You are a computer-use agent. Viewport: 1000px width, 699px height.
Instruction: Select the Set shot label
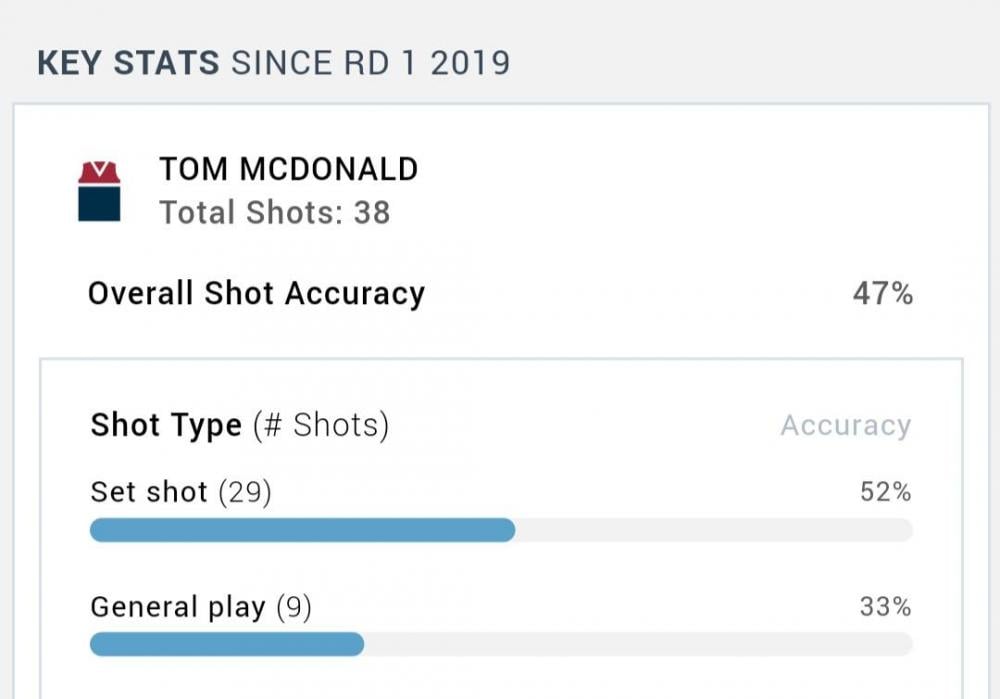click(x=149, y=492)
